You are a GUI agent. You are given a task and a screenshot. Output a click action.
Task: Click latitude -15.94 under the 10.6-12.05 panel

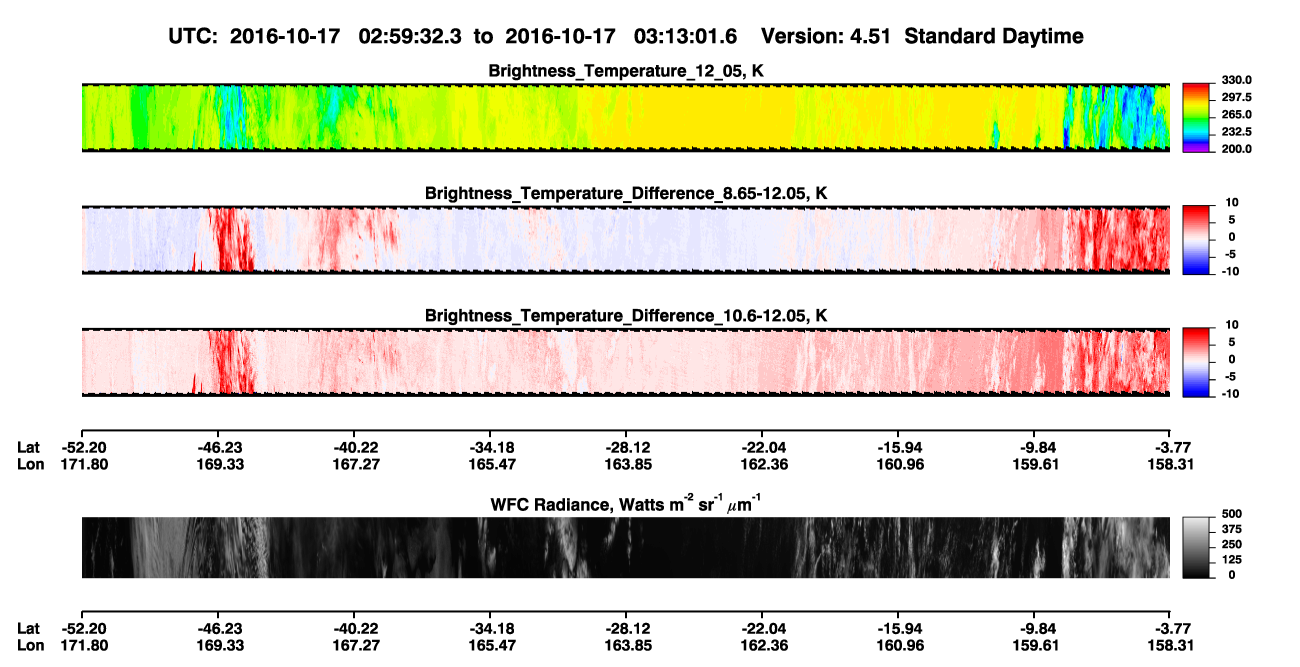(x=898, y=447)
